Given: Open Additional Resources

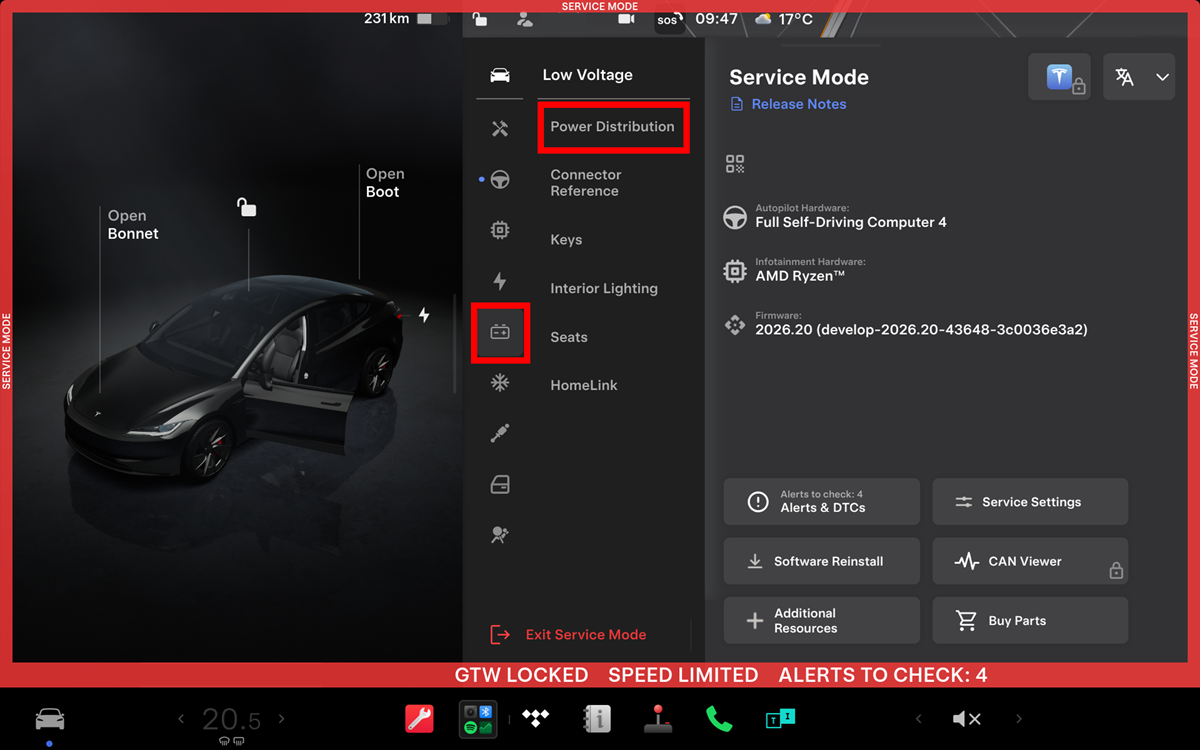Looking at the screenshot, I should (x=821, y=620).
